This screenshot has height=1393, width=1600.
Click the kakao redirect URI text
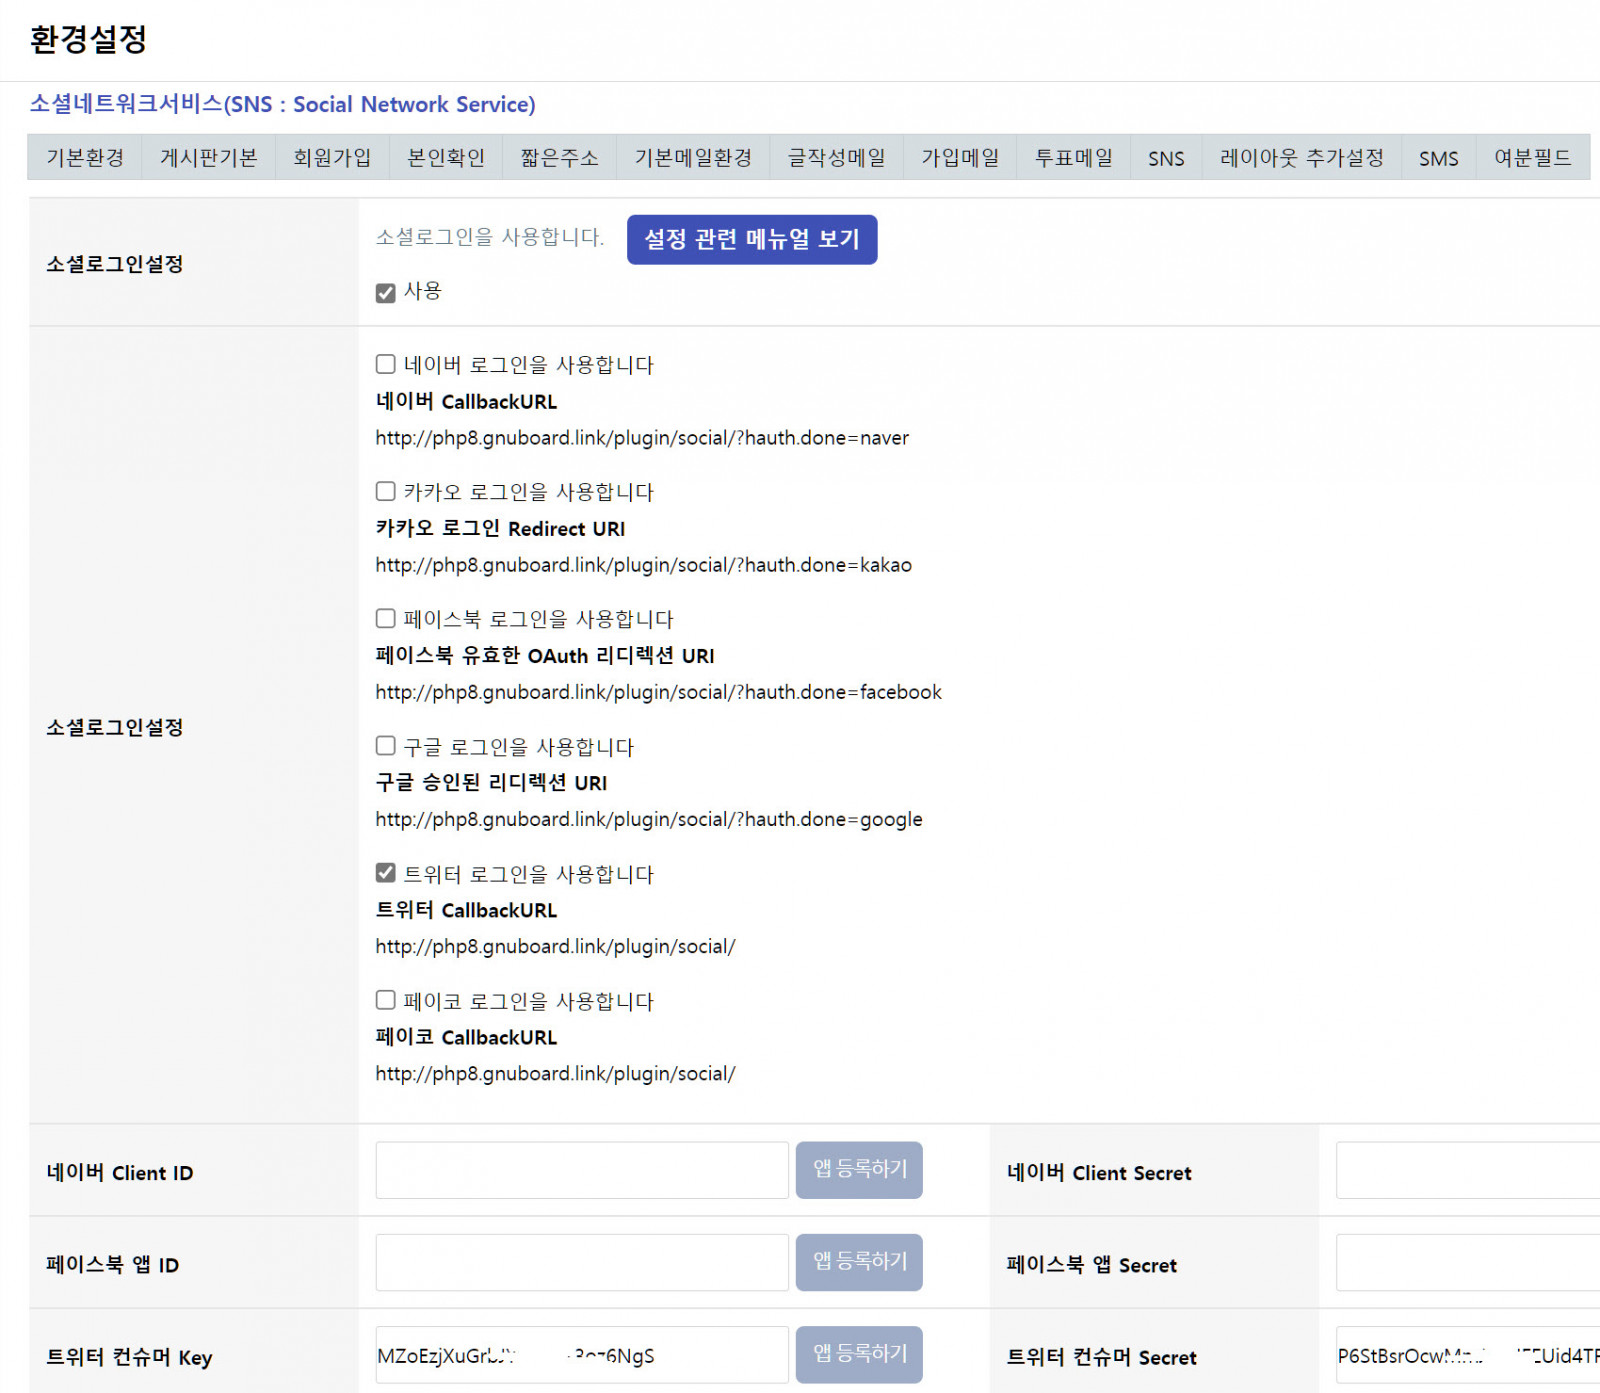[x=644, y=565]
